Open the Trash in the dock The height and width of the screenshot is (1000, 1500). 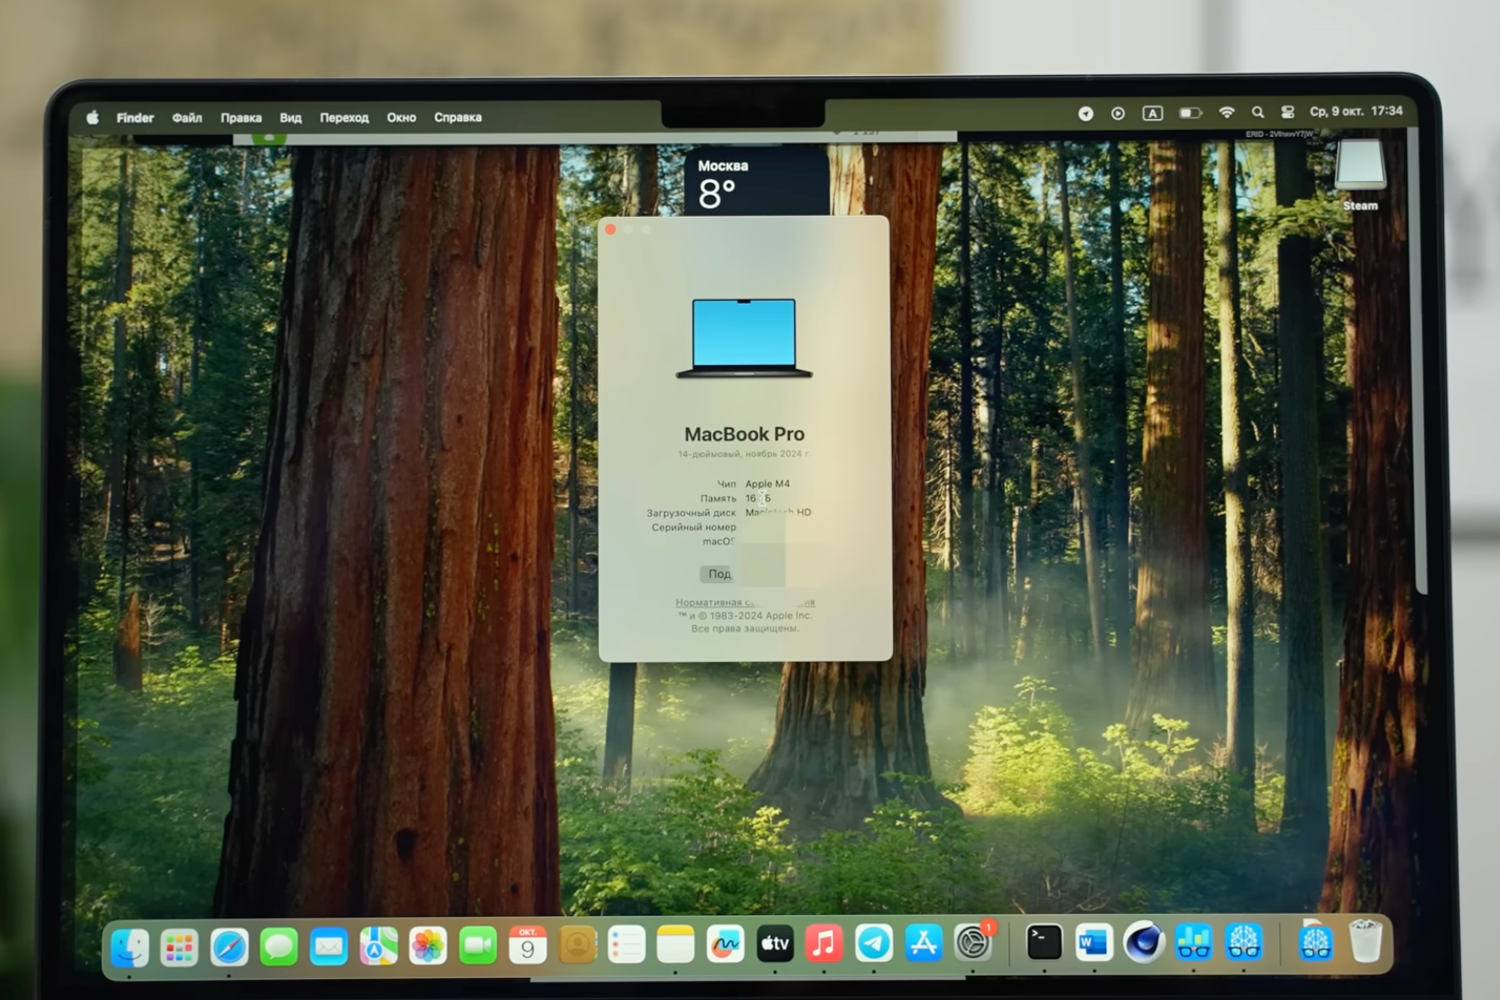tap(1366, 942)
